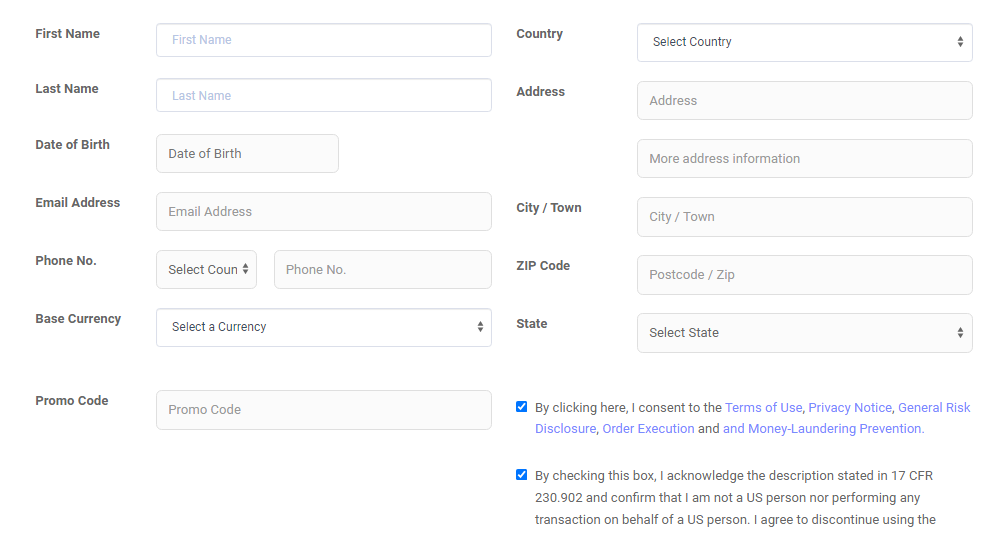Image resolution: width=1007 pixels, height=535 pixels.
Task: Click the first Address input field
Action: click(x=805, y=100)
